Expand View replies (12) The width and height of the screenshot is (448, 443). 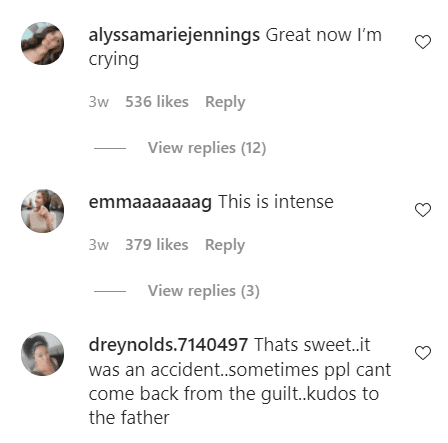pyautogui.click(x=207, y=148)
